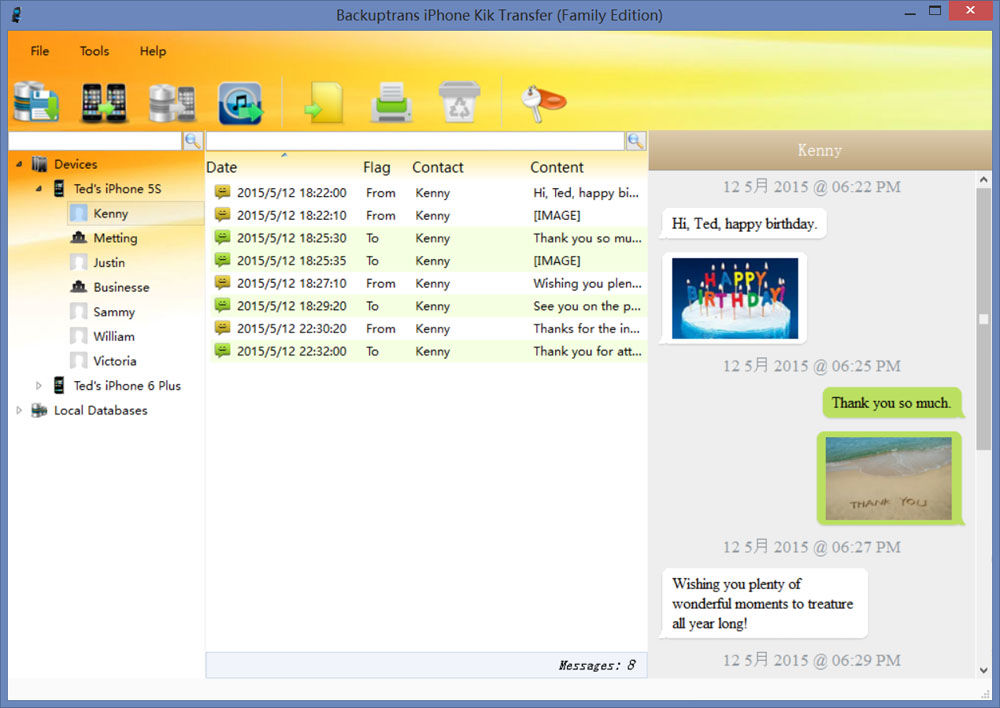Sort messages by Date column header
The width and height of the screenshot is (1000, 708).
222,168
